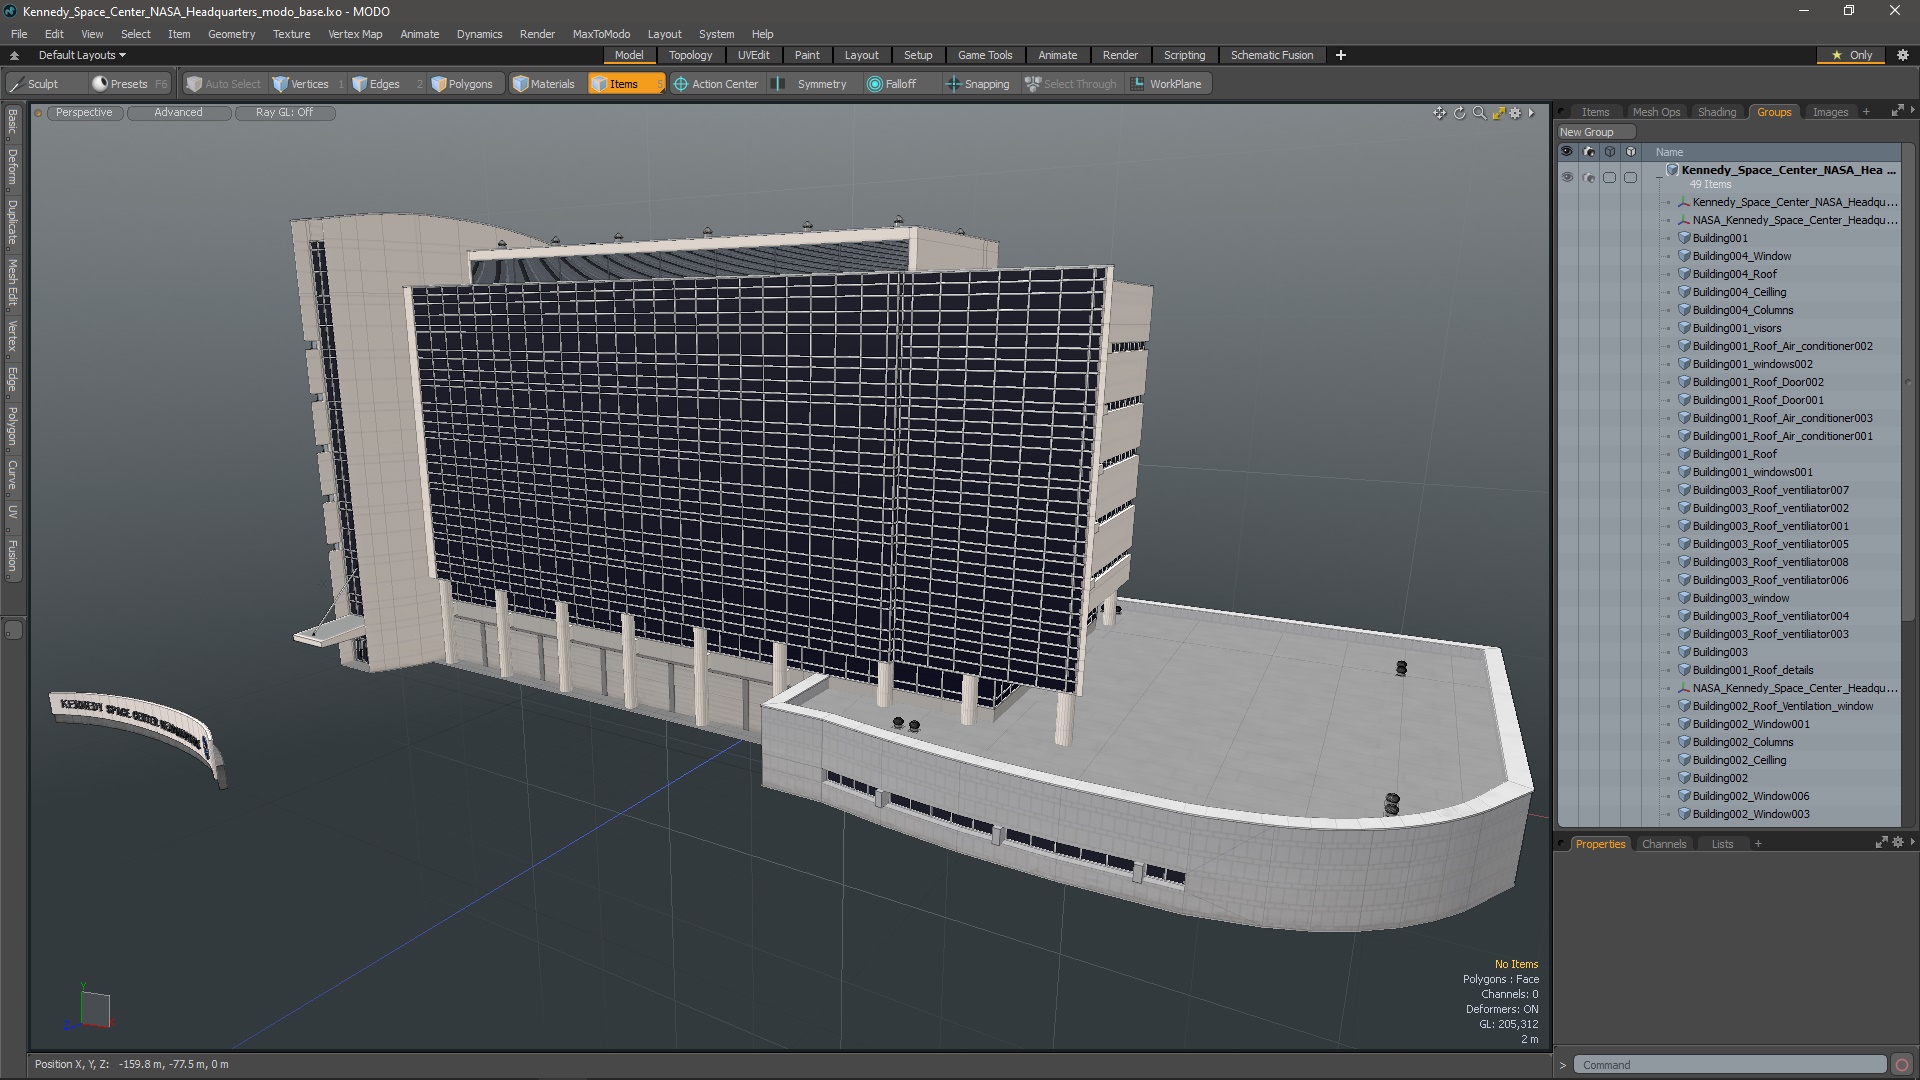
Task: Switch to the Mesh Ops panel tab
Action: [1656, 112]
